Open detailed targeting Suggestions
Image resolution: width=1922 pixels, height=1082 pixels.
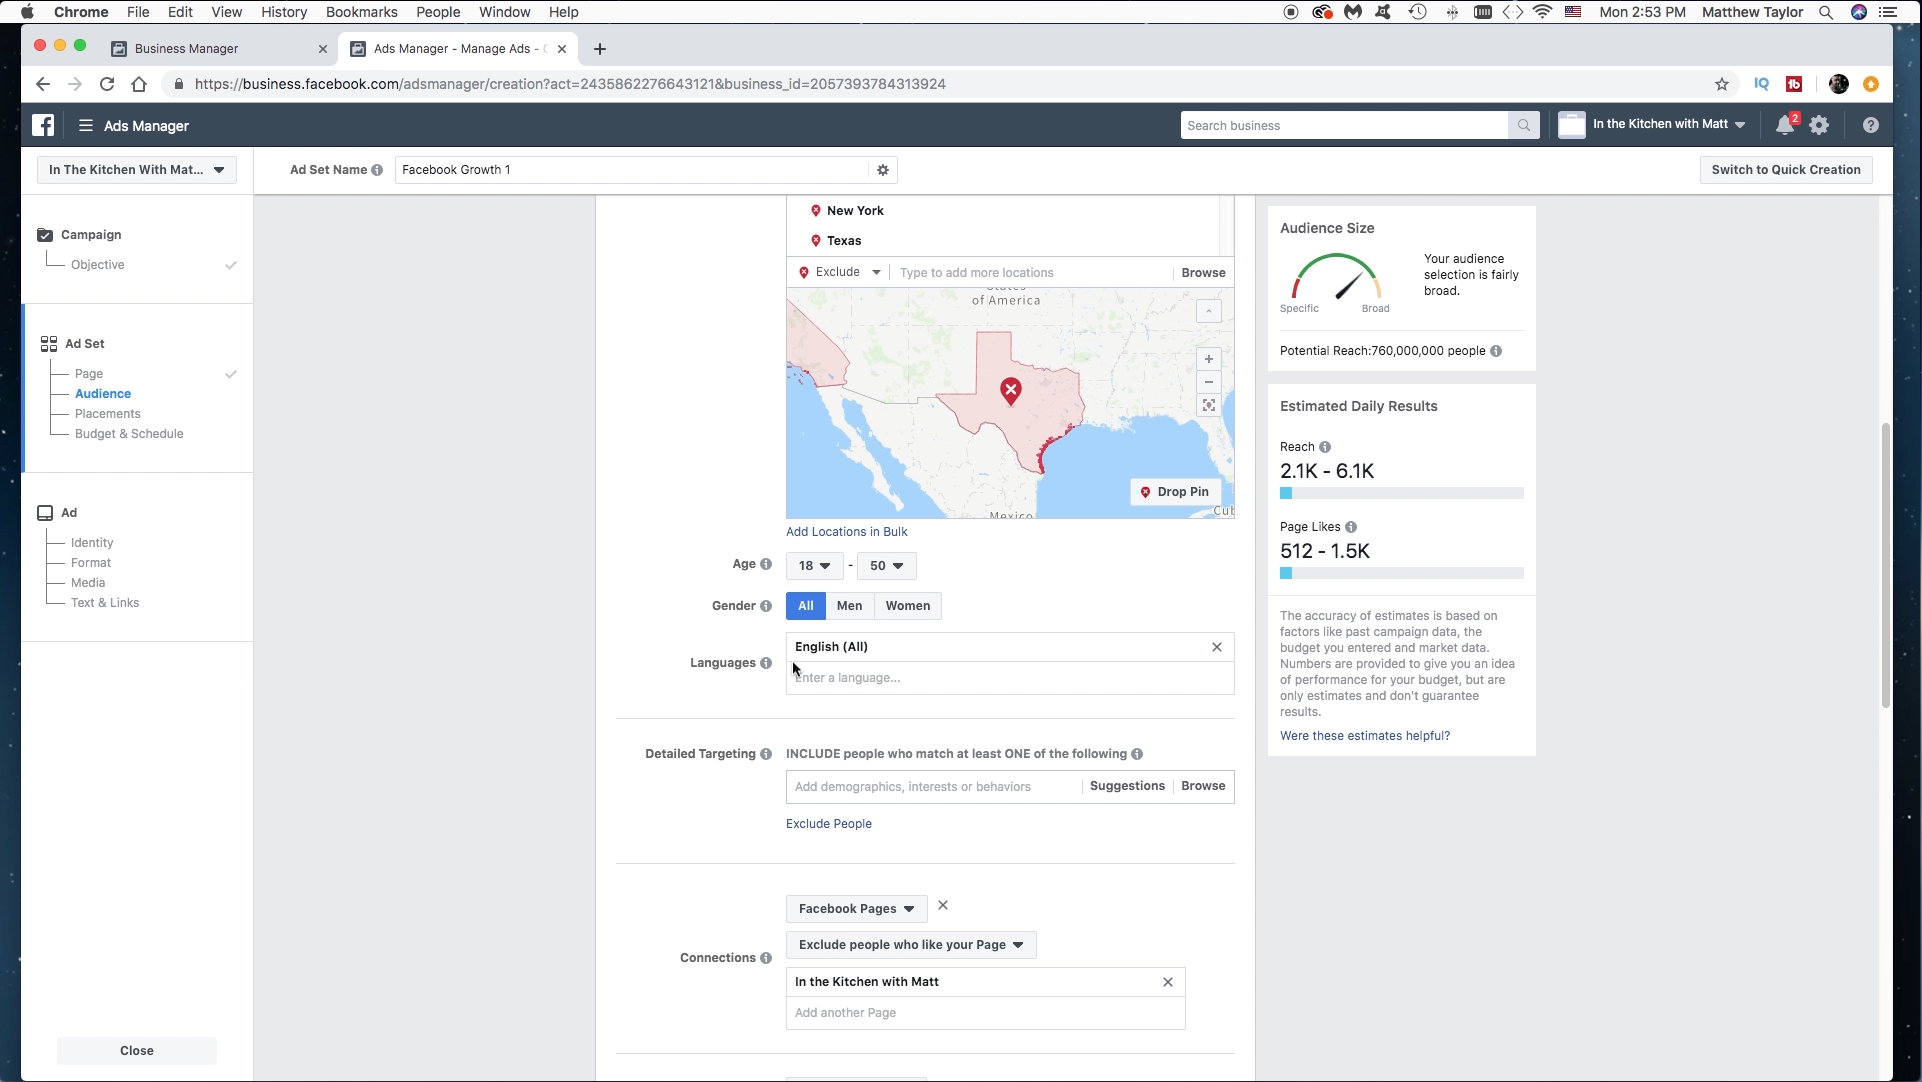1127,786
